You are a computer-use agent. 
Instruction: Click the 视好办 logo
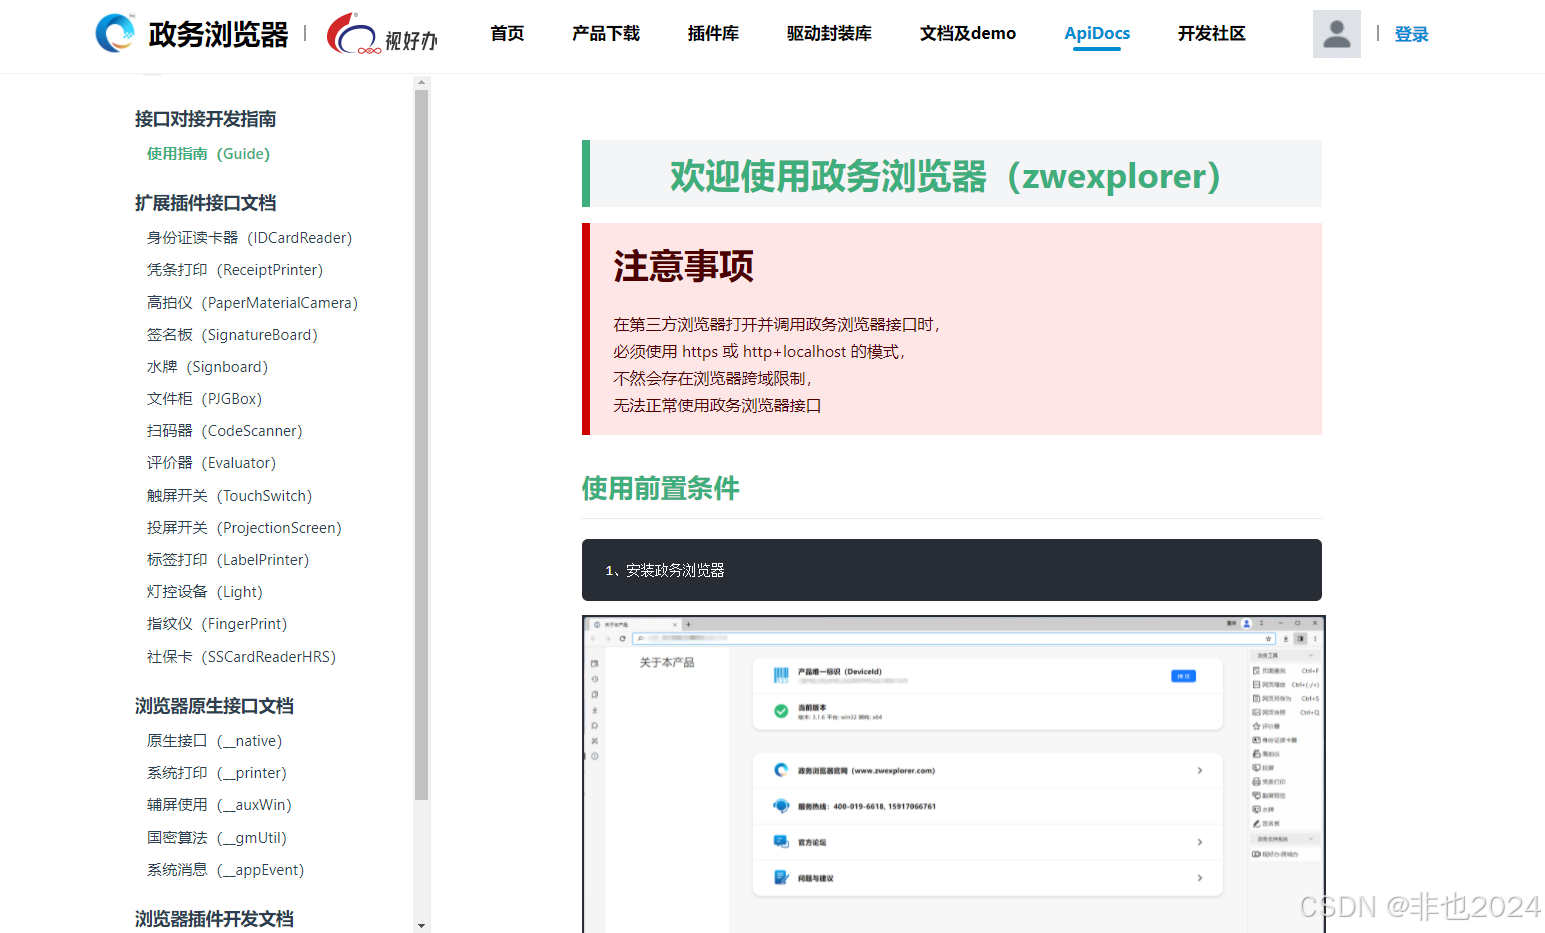382,34
